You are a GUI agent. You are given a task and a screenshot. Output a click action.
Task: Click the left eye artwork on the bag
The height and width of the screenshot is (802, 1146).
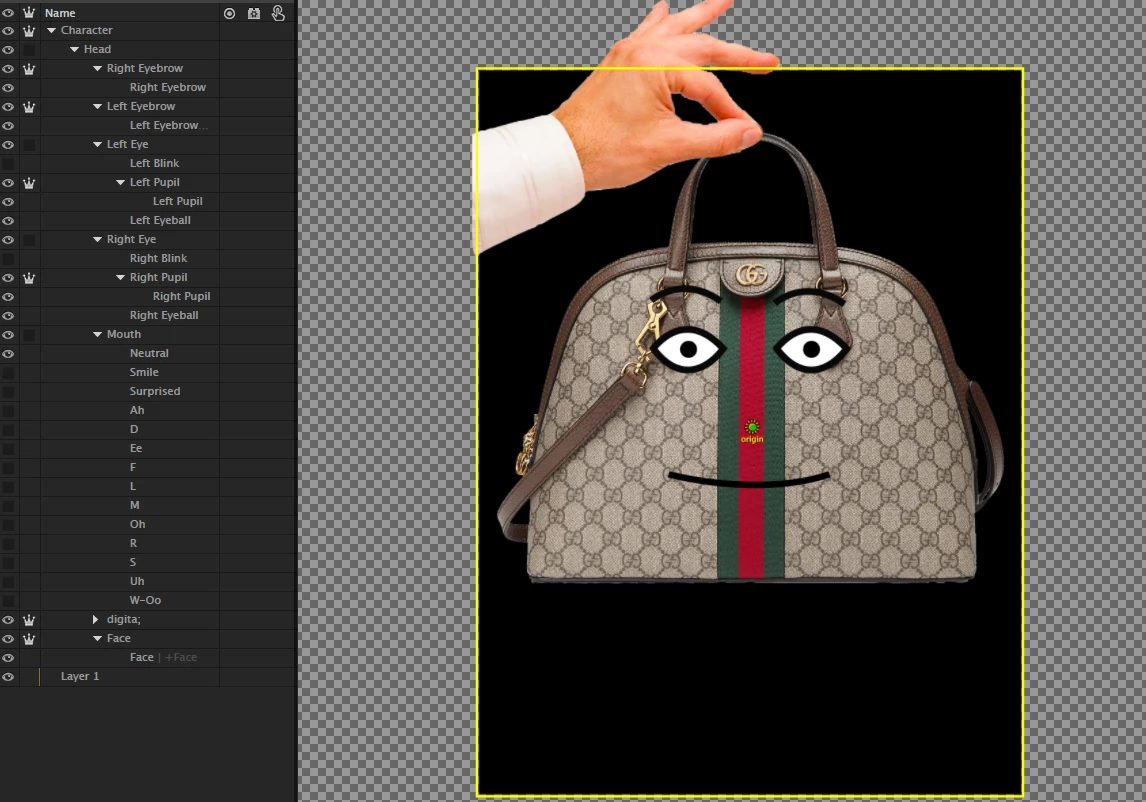pos(688,350)
